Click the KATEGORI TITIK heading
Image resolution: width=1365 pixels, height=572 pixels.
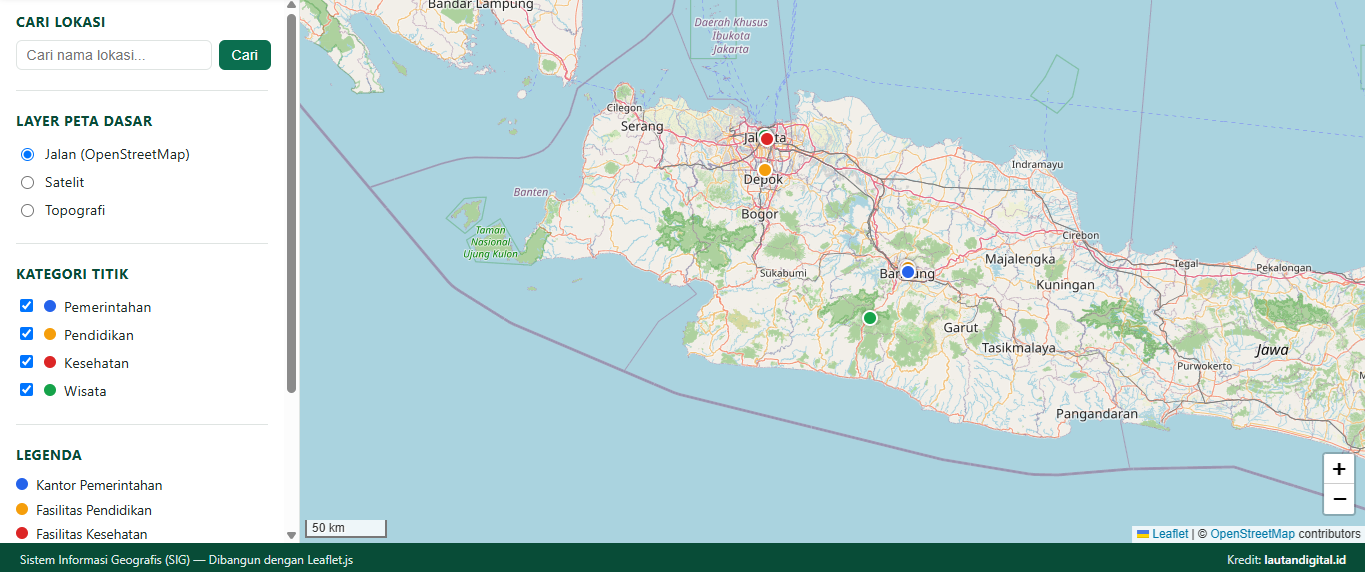pyautogui.click(x=72, y=274)
